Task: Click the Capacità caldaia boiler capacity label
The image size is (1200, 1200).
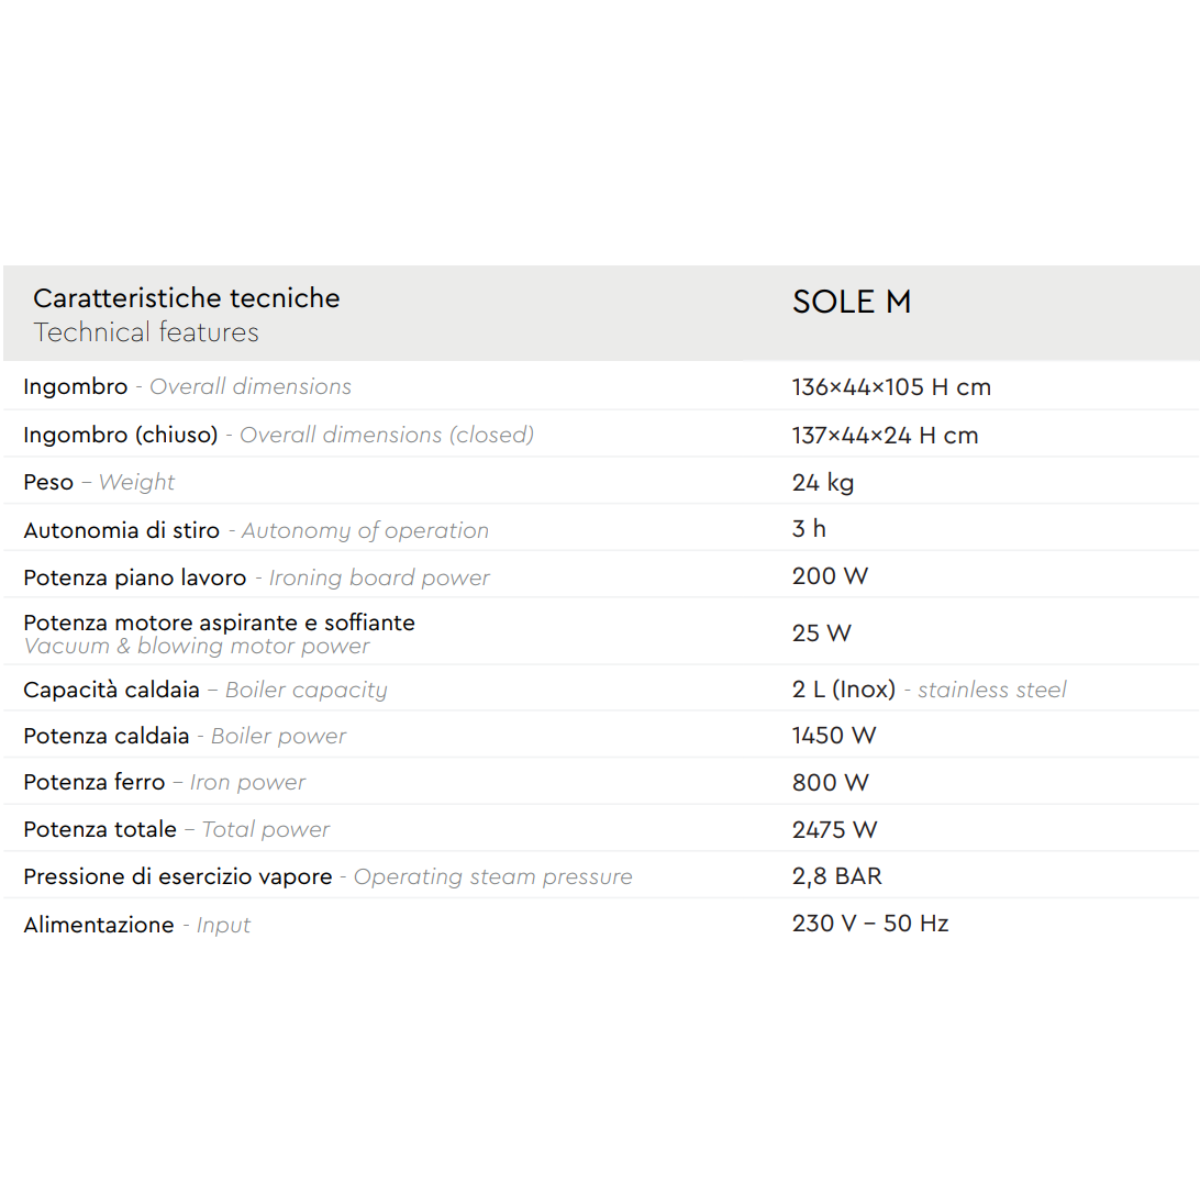Action: [x=205, y=690]
